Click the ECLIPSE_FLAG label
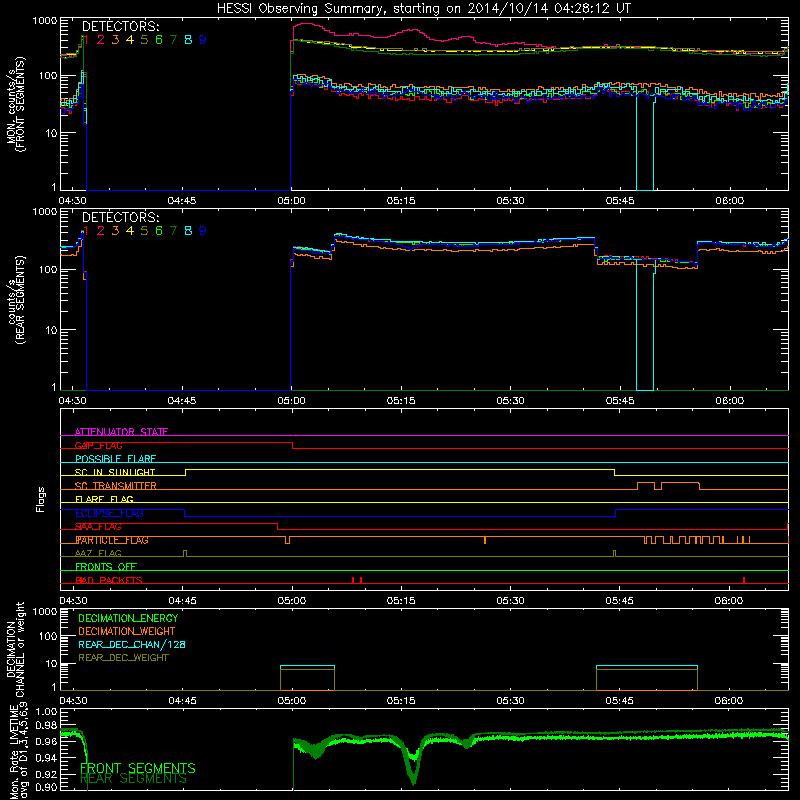This screenshot has width=800, height=800. (109, 513)
